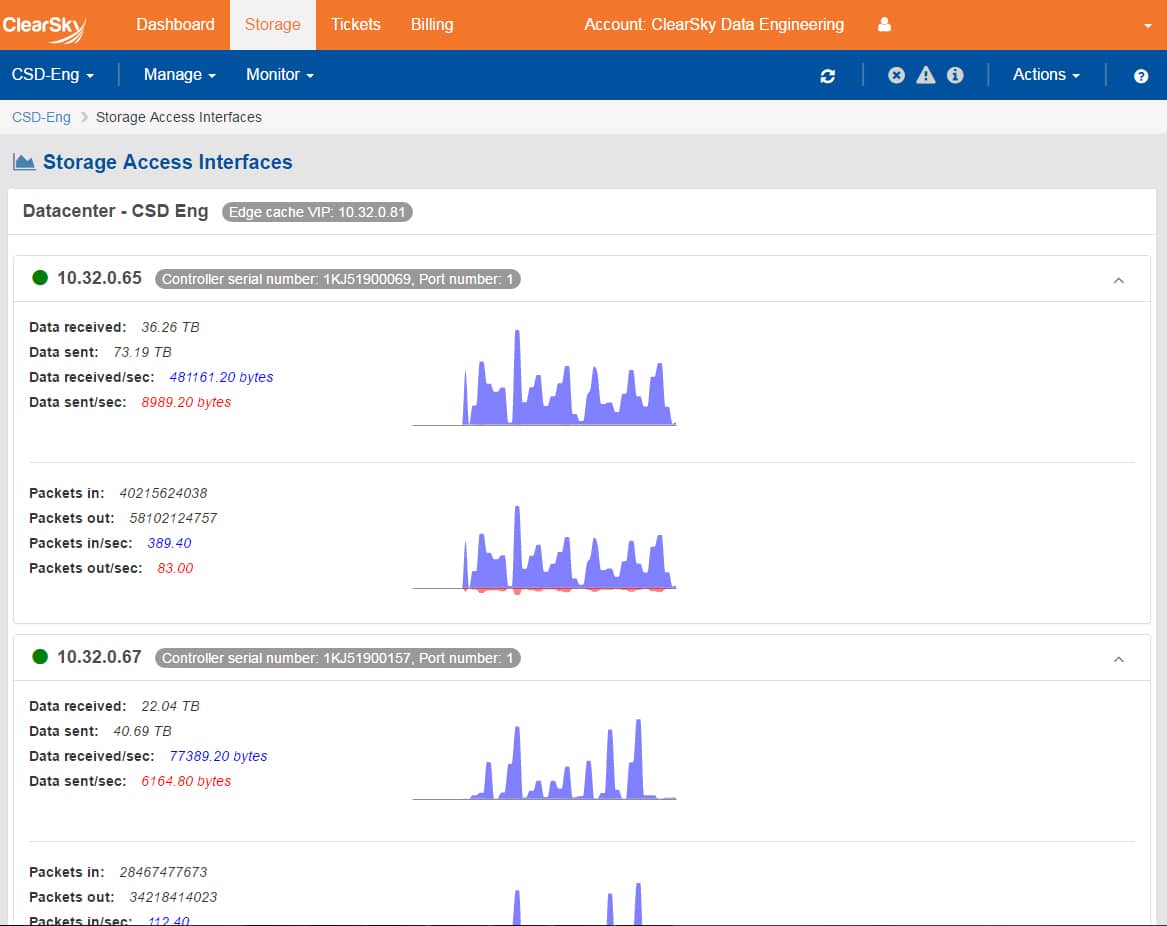Click Edge cache VIP 10.32.0.81 badge
This screenshot has width=1167, height=926.
pos(317,212)
